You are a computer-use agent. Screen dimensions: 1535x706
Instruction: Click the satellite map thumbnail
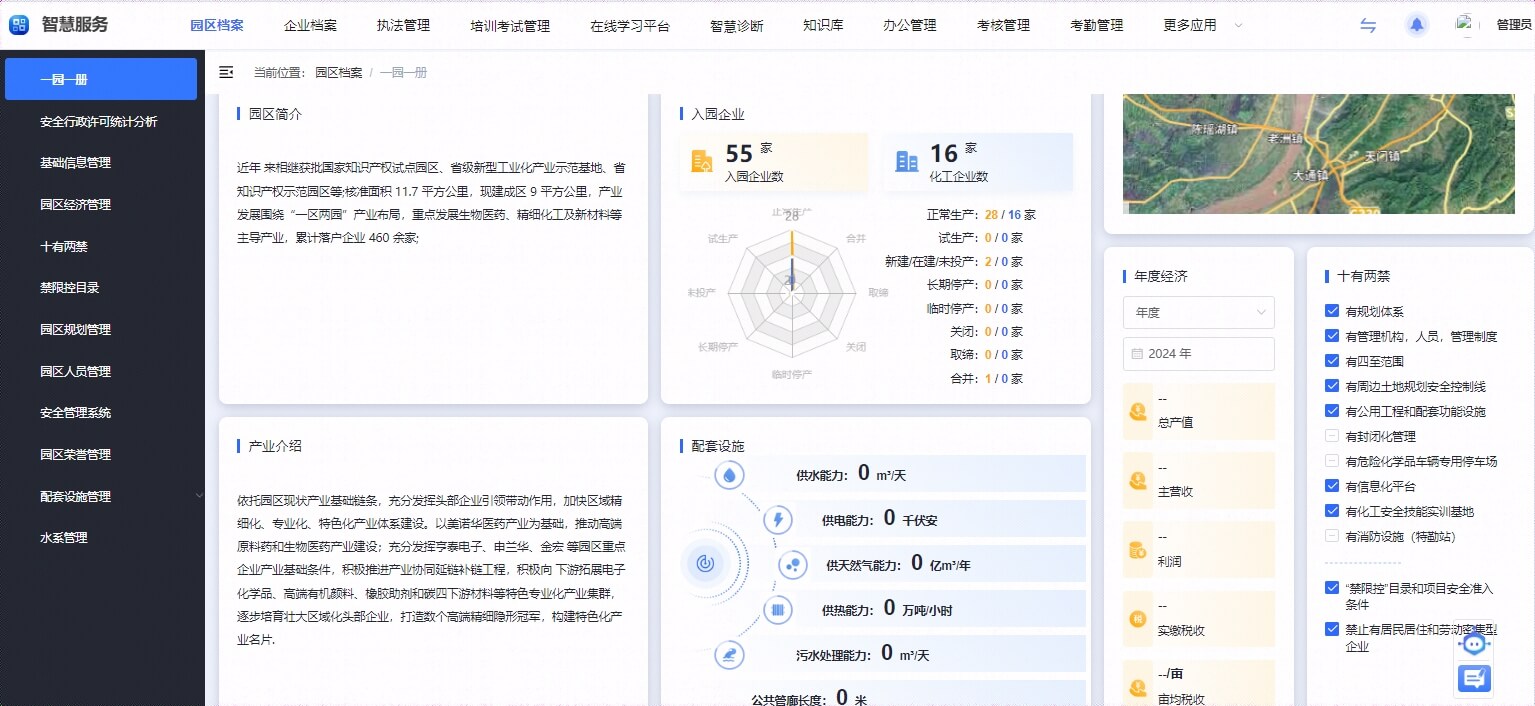pyautogui.click(x=1318, y=153)
